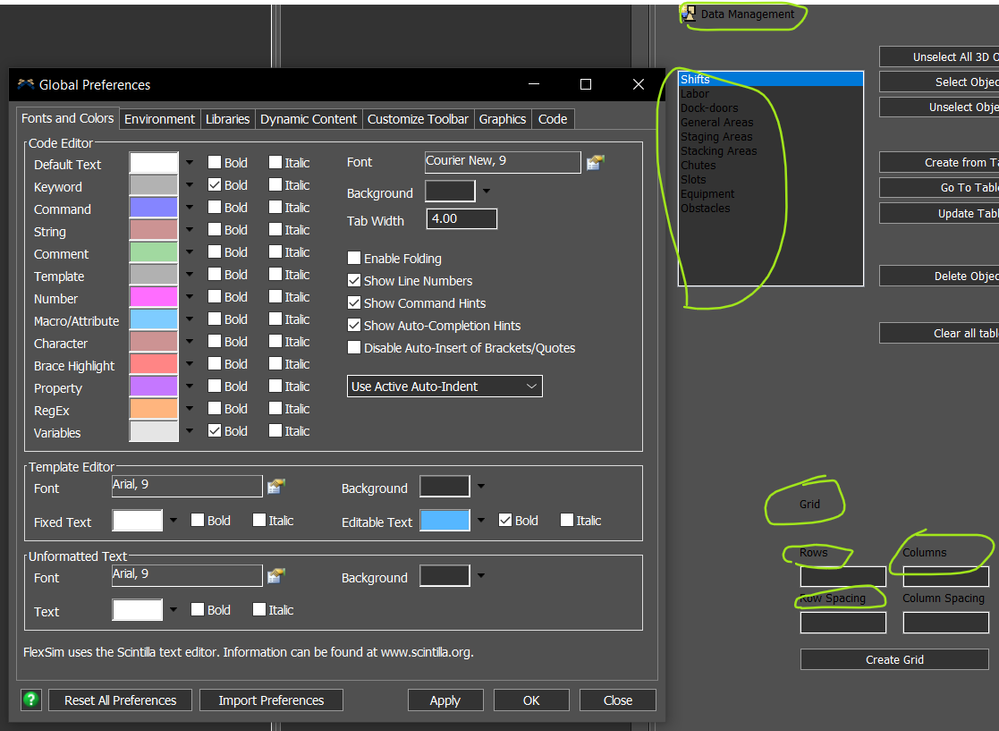This screenshot has width=999, height=731.
Task: Switch to the Code tab
Action: click(552, 119)
